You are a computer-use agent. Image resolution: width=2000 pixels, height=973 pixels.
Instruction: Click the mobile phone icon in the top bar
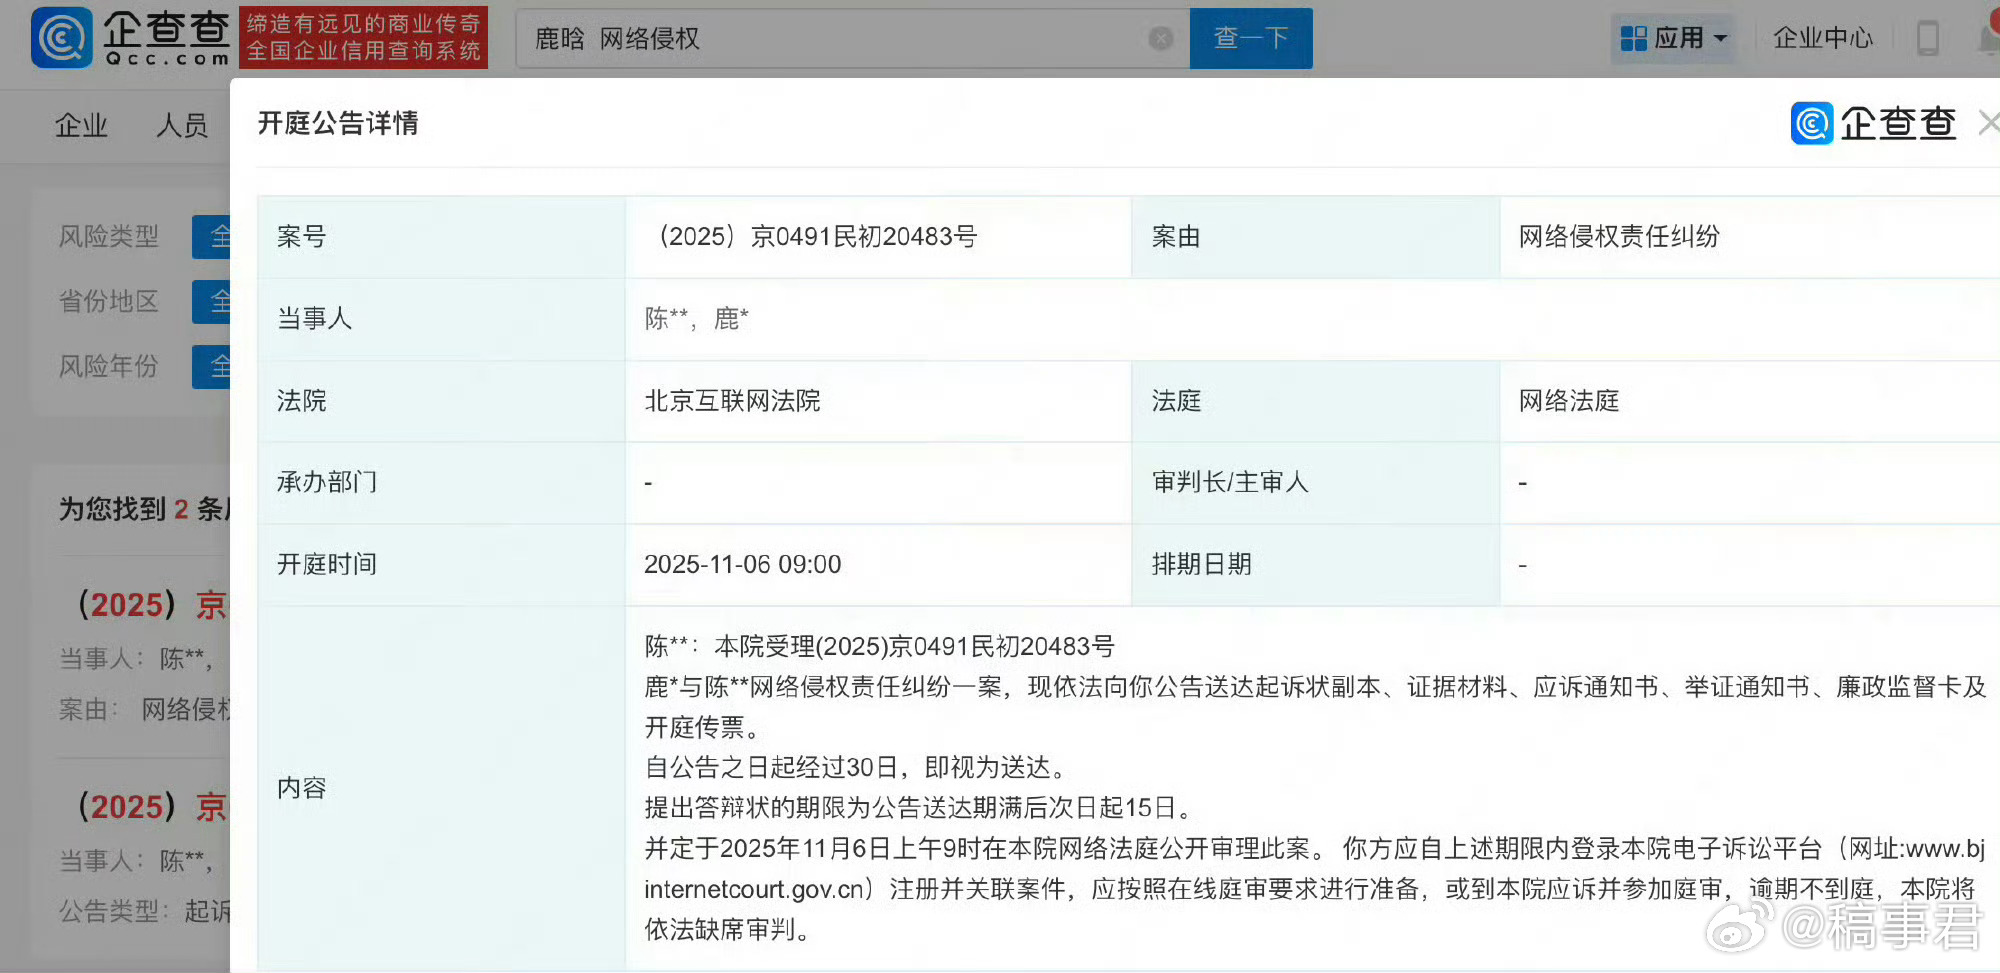pyautogui.click(x=1928, y=39)
